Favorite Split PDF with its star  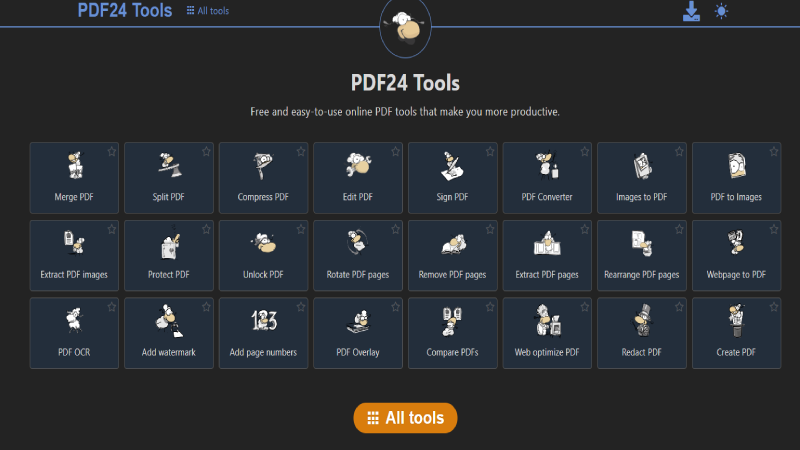206,152
